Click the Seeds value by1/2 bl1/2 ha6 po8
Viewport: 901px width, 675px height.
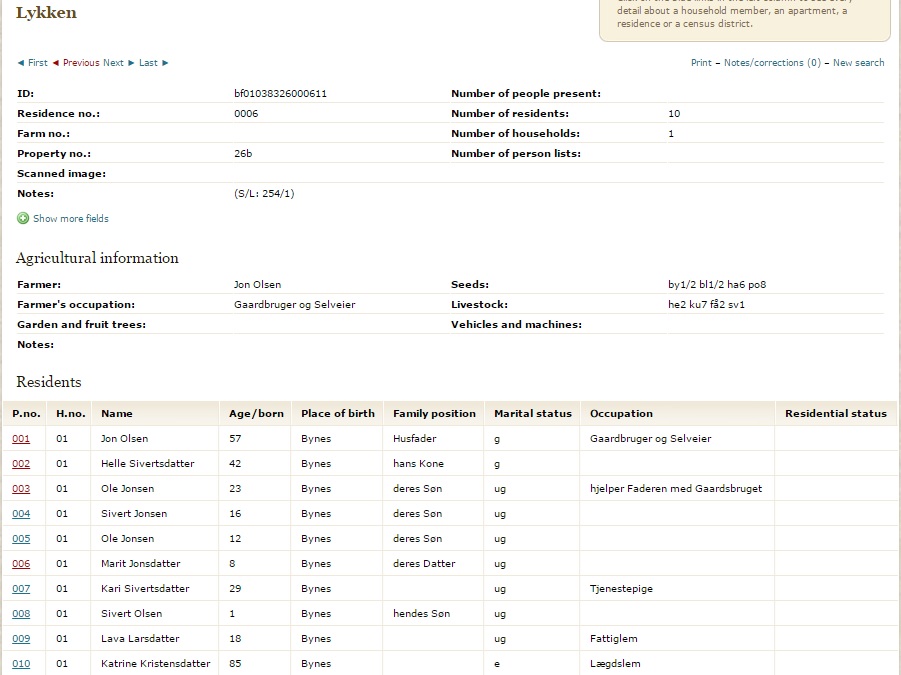tap(717, 284)
